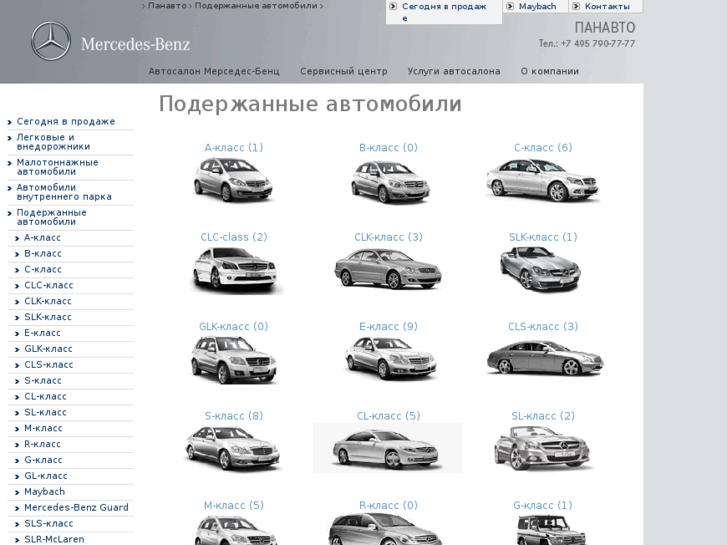727x545 pixels.
Task: Open the S-класс (8) text link
Action: (x=233, y=417)
